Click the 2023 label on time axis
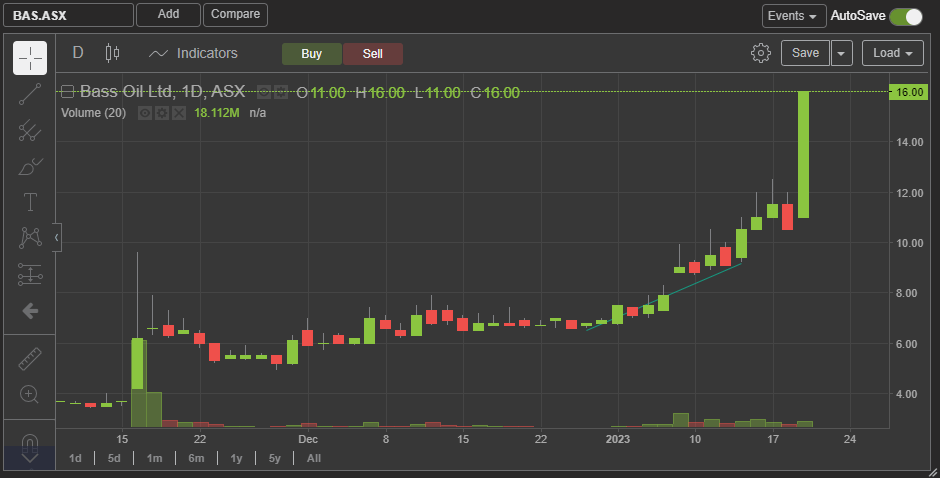The image size is (940, 478). point(617,439)
